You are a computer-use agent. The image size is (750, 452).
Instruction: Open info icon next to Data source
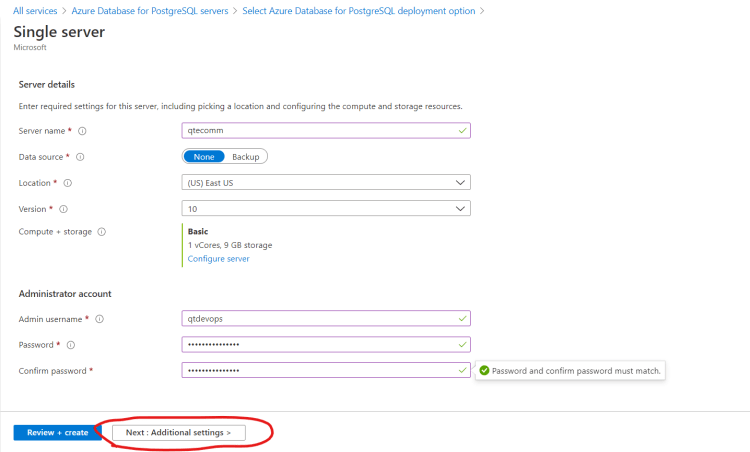(80, 157)
